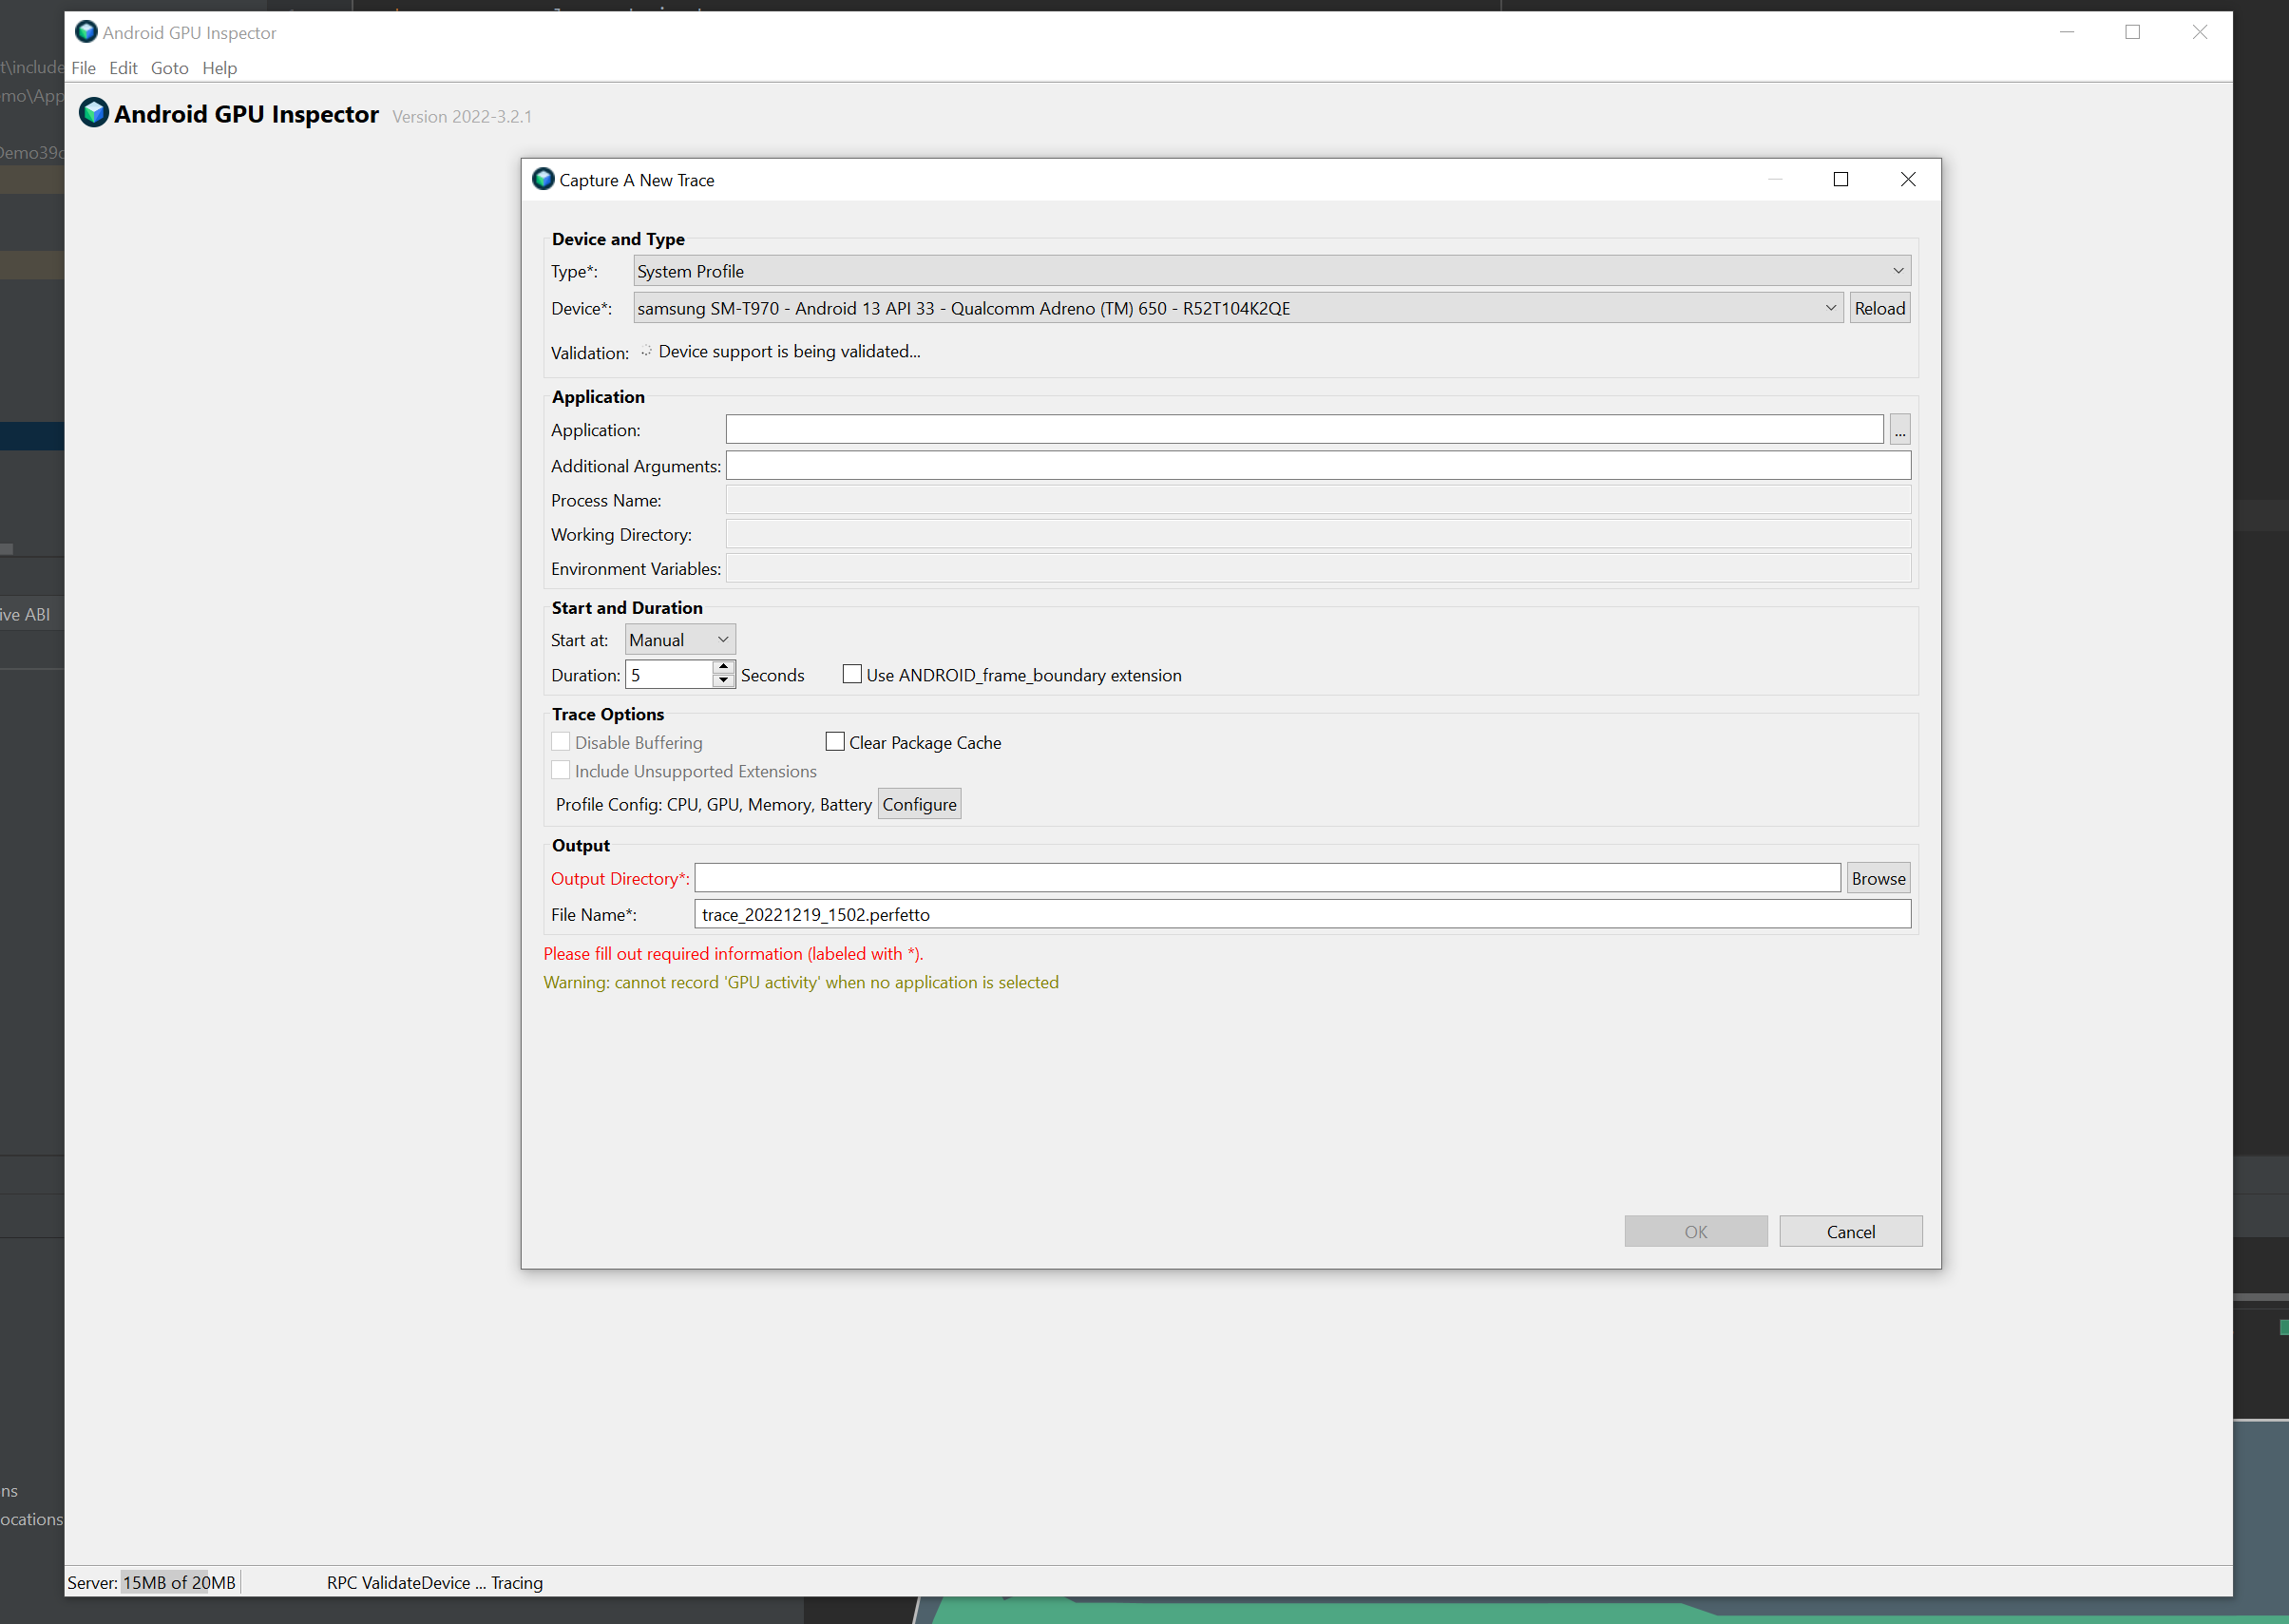The height and width of the screenshot is (1624, 2289).
Task: Click Browse beside Output Directory
Action: [x=1877, y=877]
